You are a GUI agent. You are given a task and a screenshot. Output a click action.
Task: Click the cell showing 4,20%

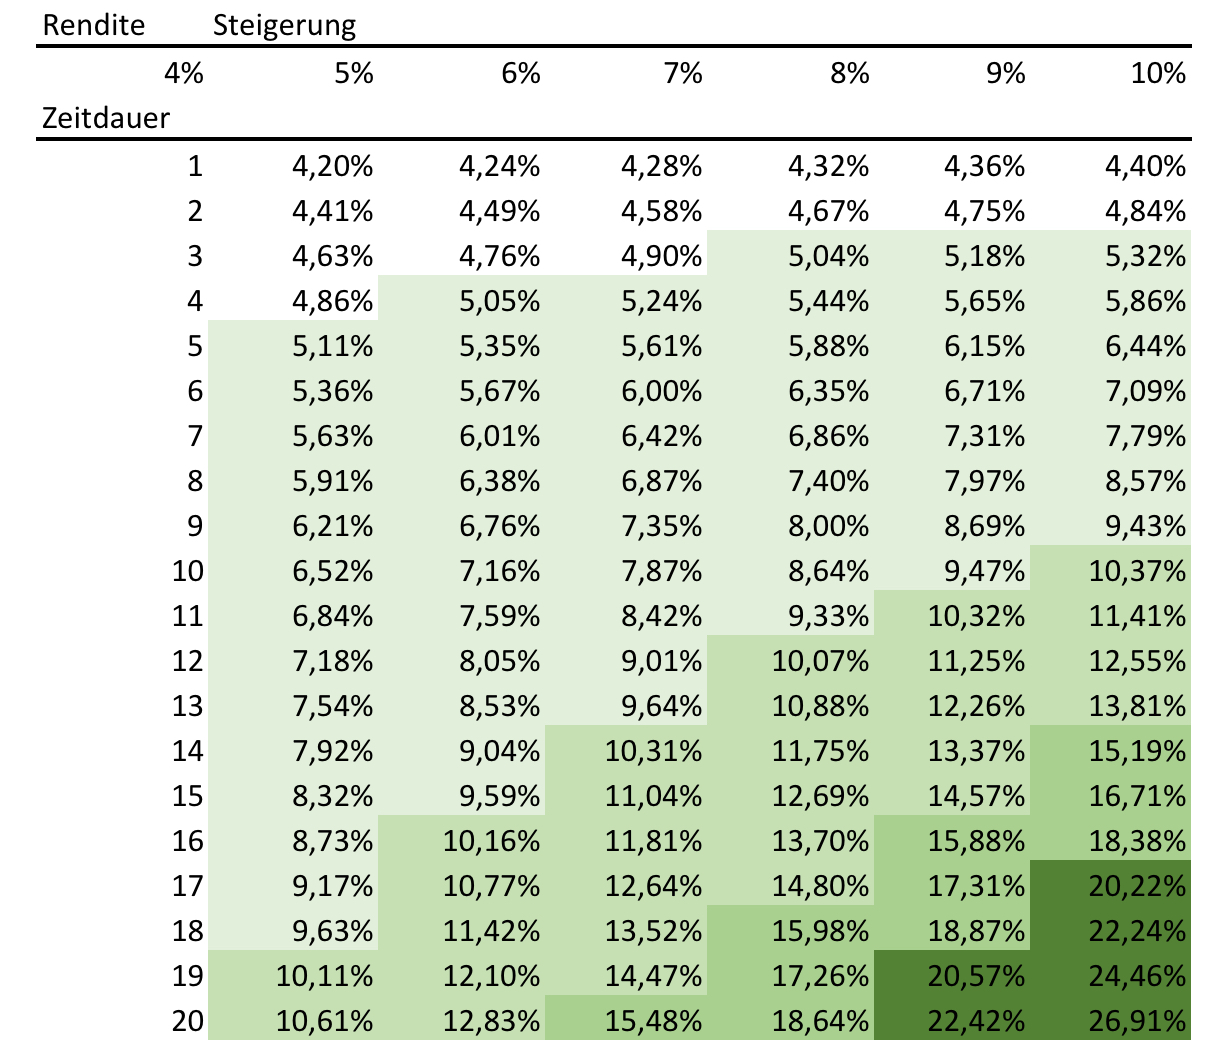click(x=332, y=166)
